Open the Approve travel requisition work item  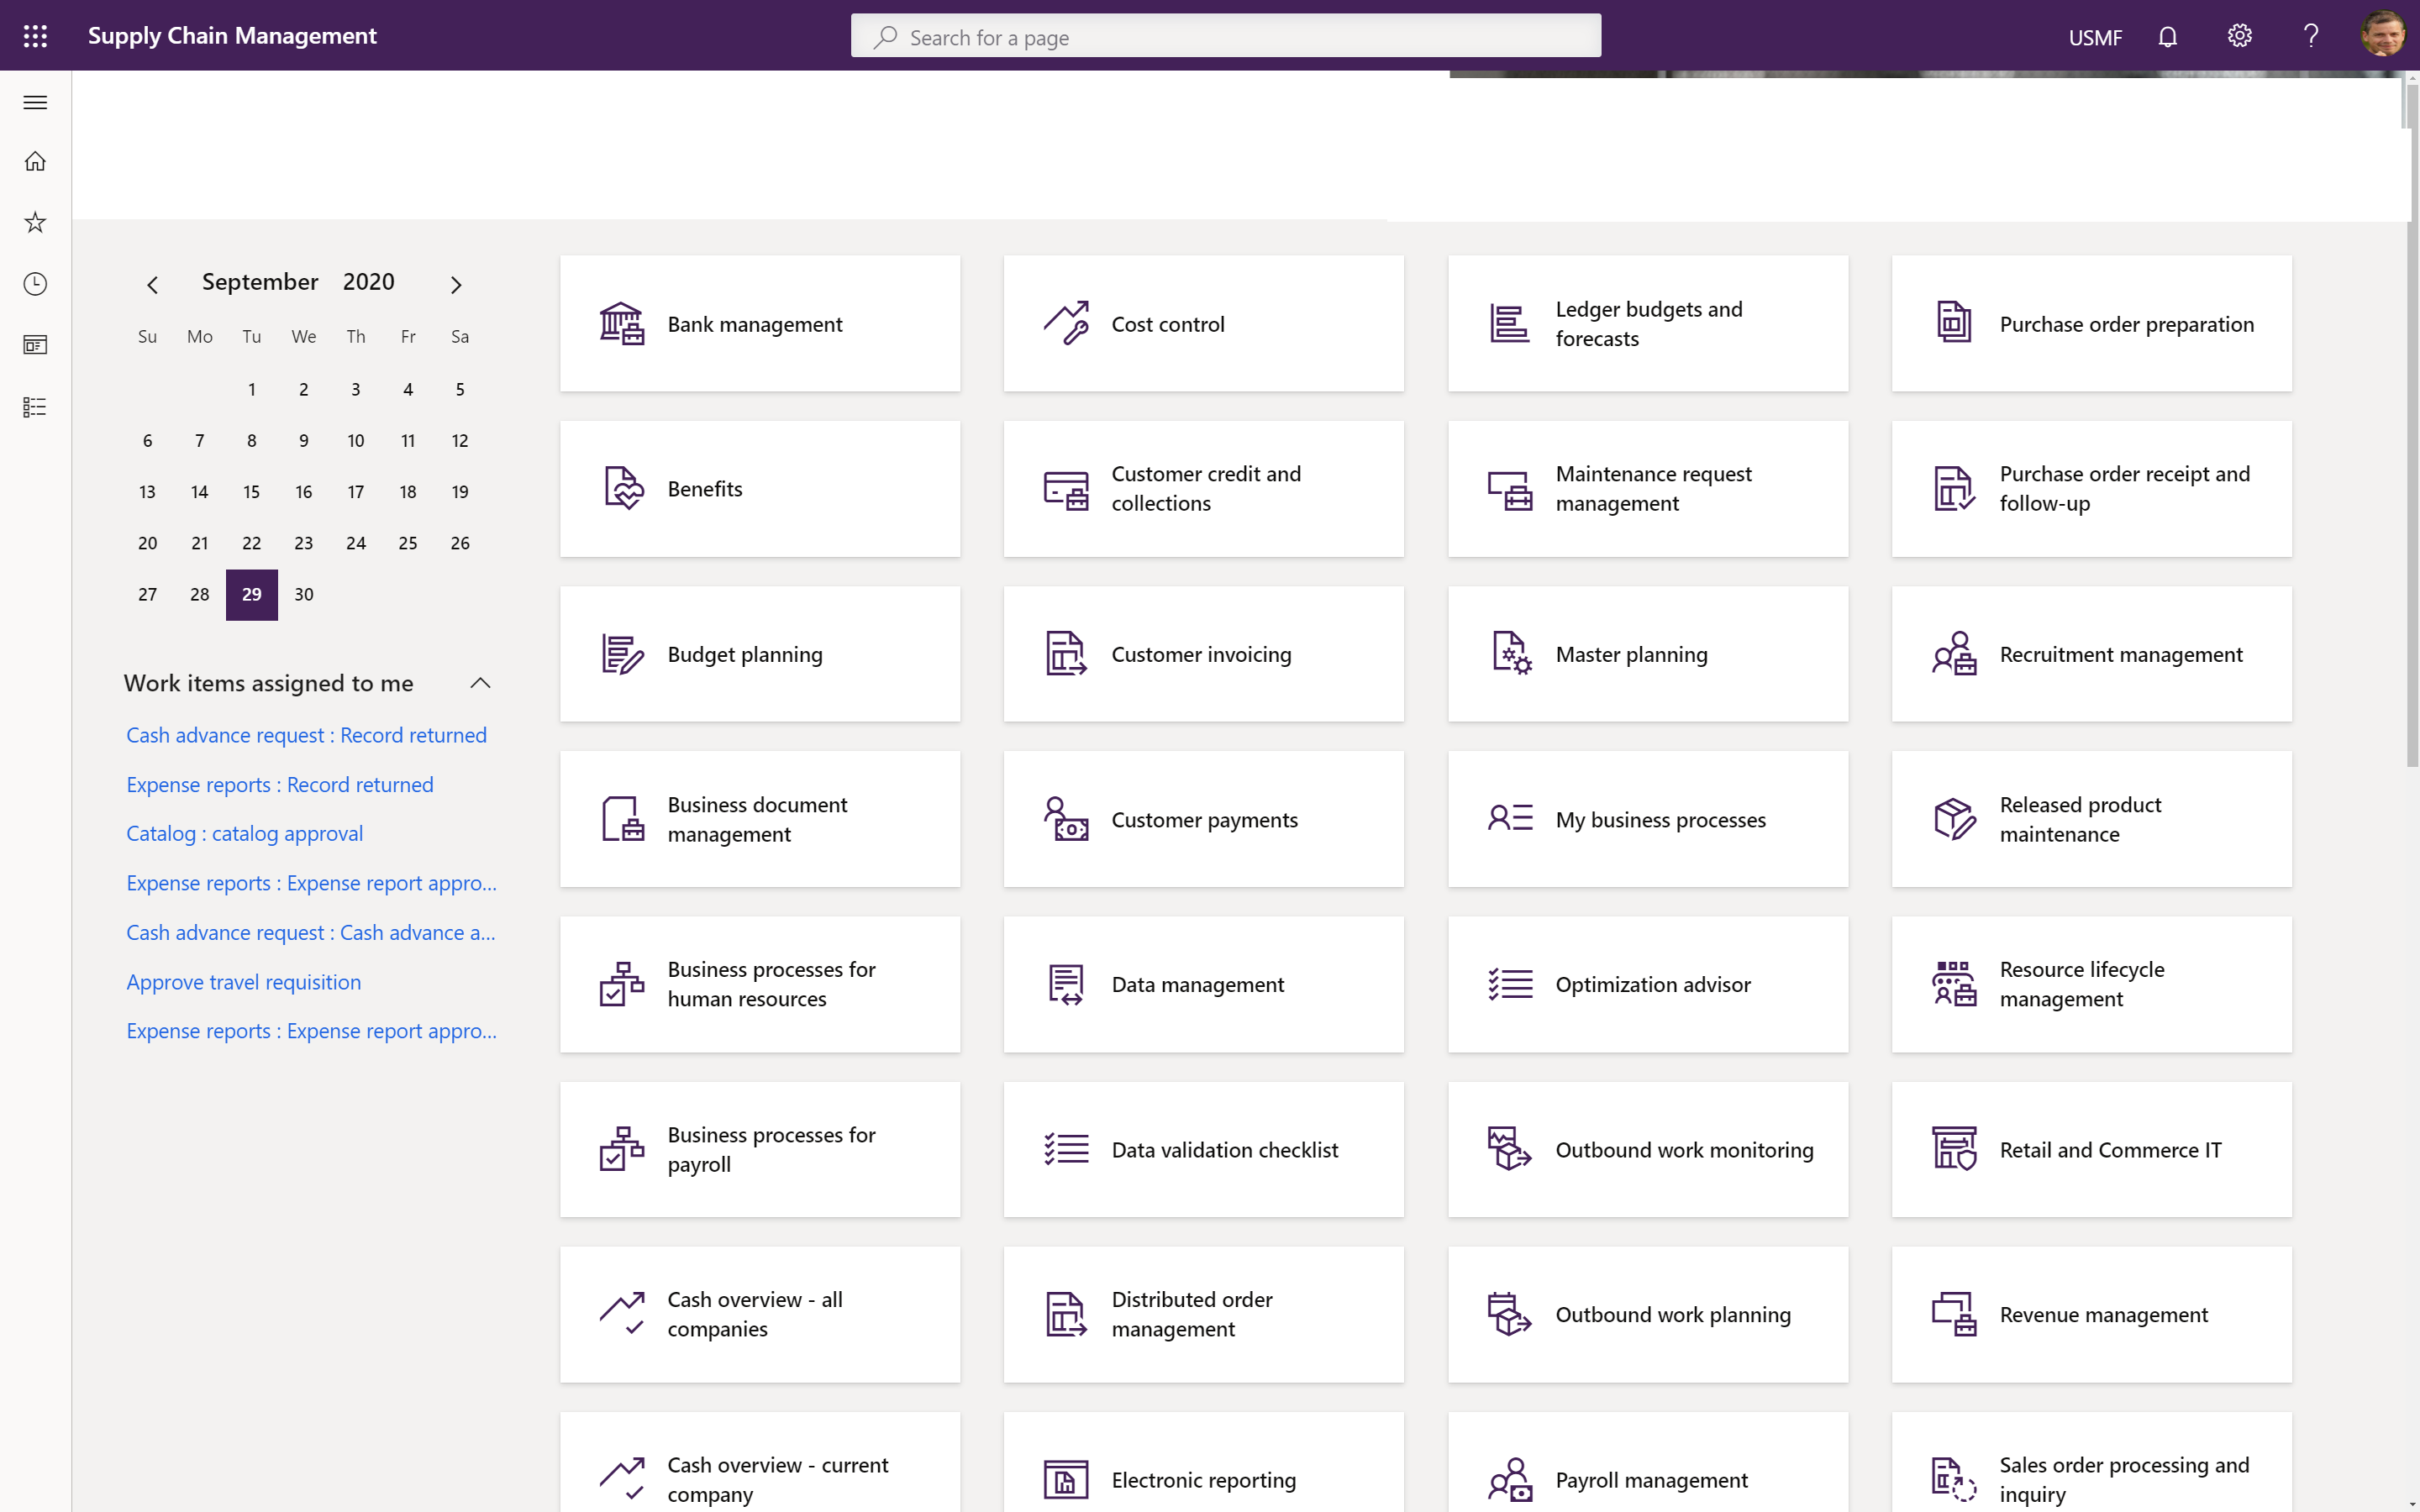(x=243, y=981)
